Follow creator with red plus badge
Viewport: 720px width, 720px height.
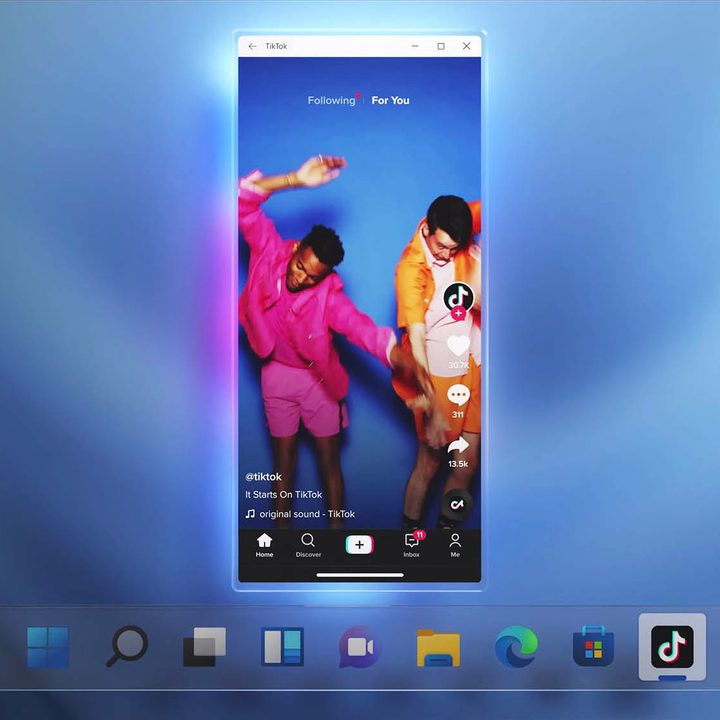[x=458, y=313]
